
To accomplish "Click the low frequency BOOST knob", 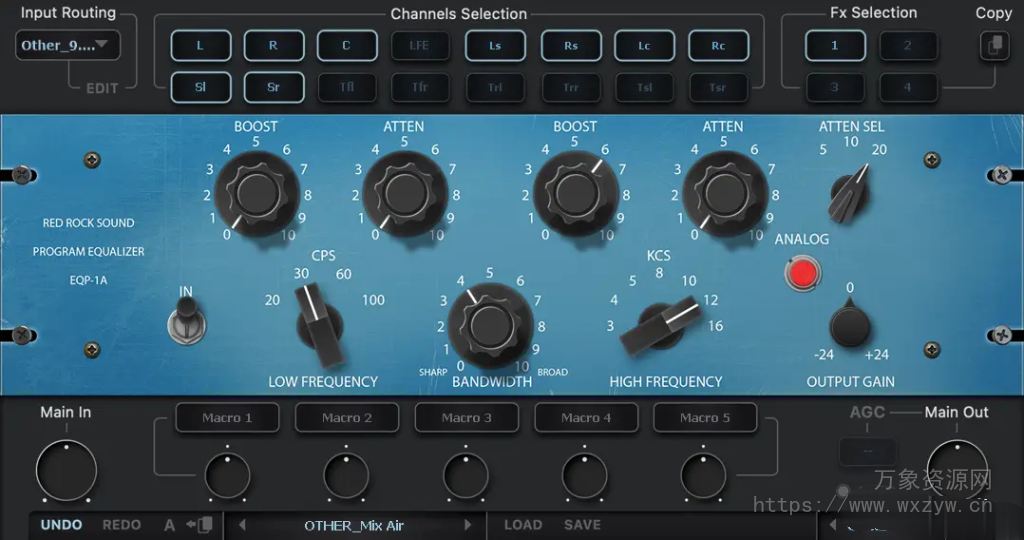I will click(x=257, y=194).
